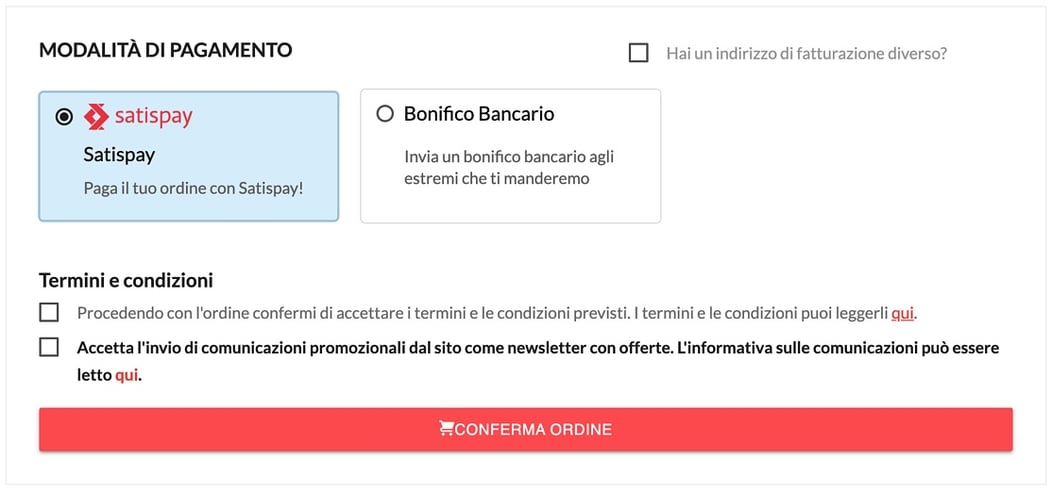Screen dimensions: 1052x493
Task: Click empty area inside Bonifico Bancario card
Action: coord(510,205)
